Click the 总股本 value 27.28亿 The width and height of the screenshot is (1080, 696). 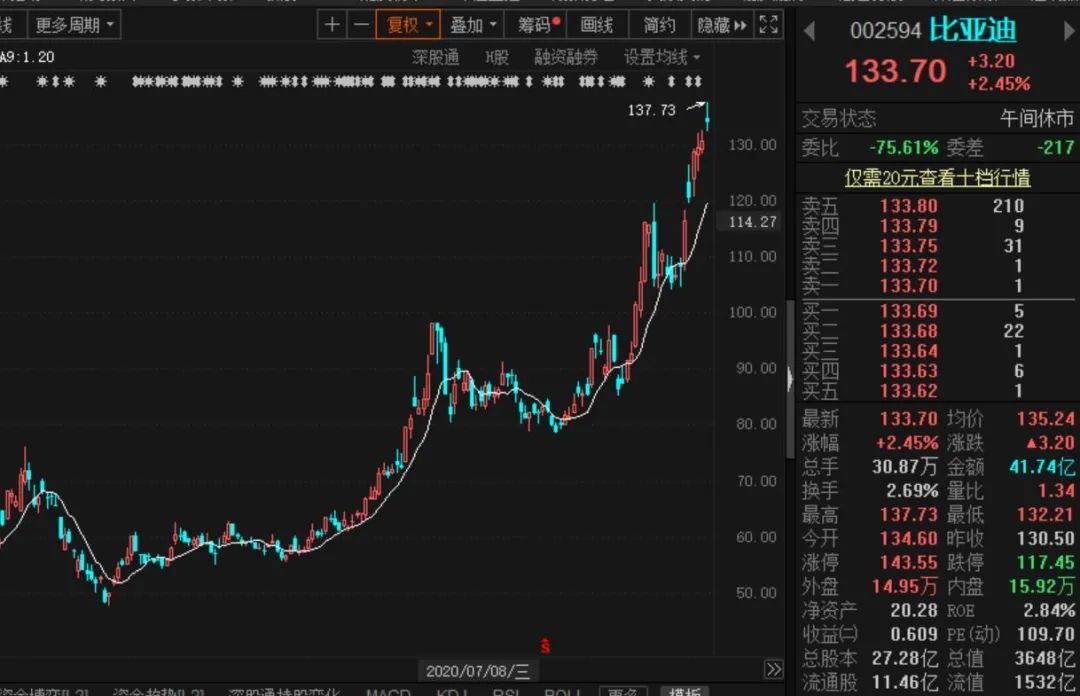coord(905,658)
